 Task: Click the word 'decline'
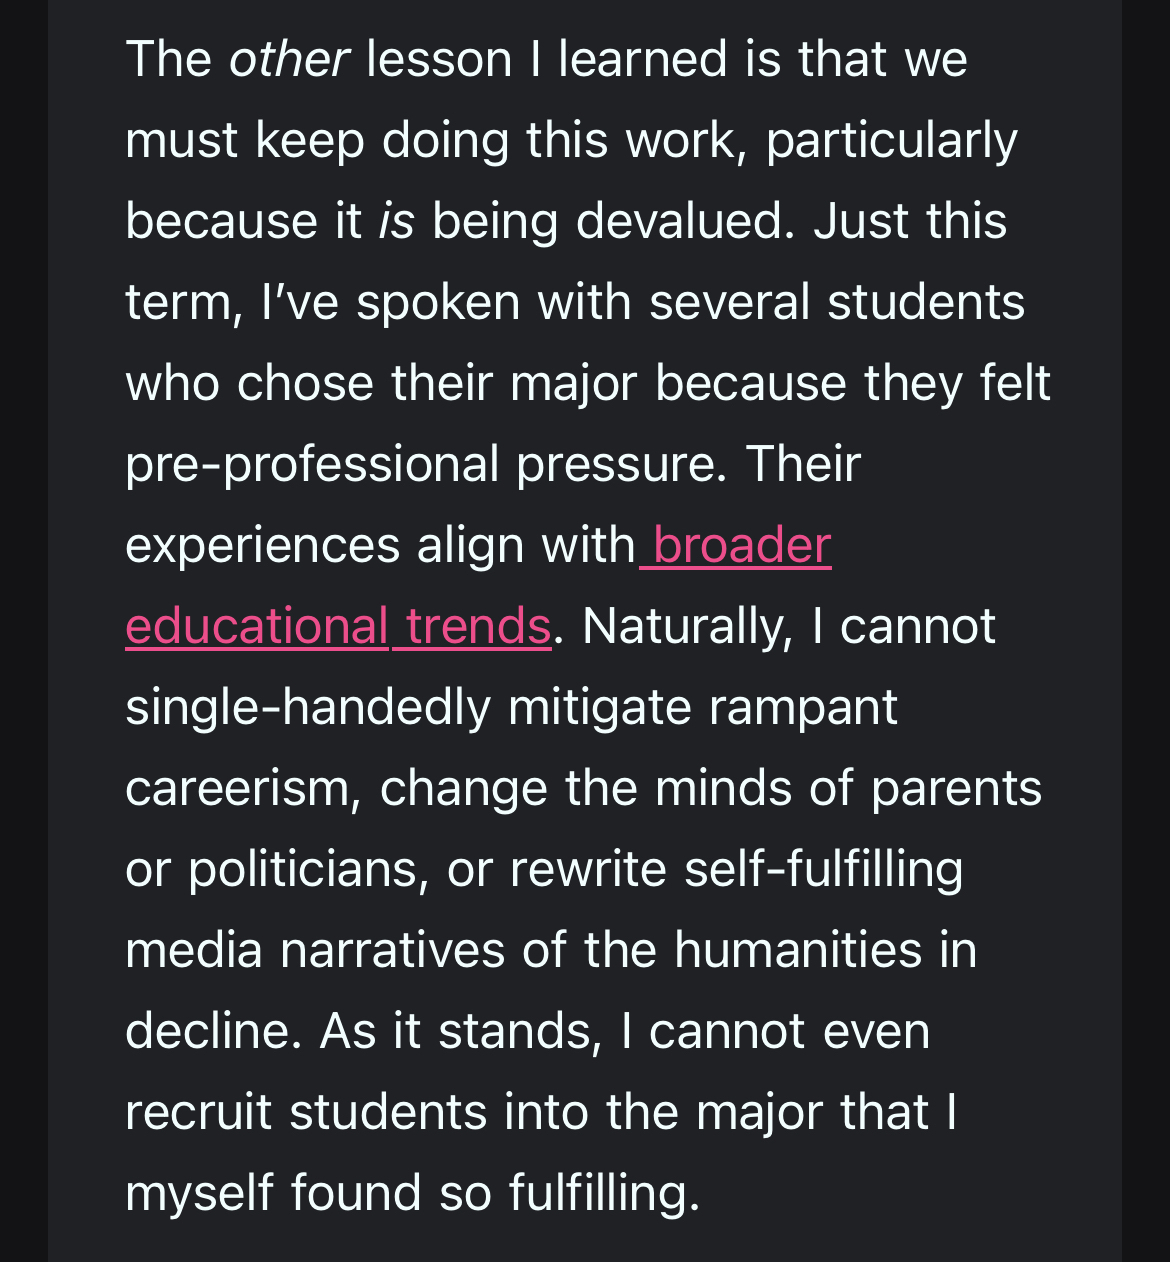[212, 1032]
